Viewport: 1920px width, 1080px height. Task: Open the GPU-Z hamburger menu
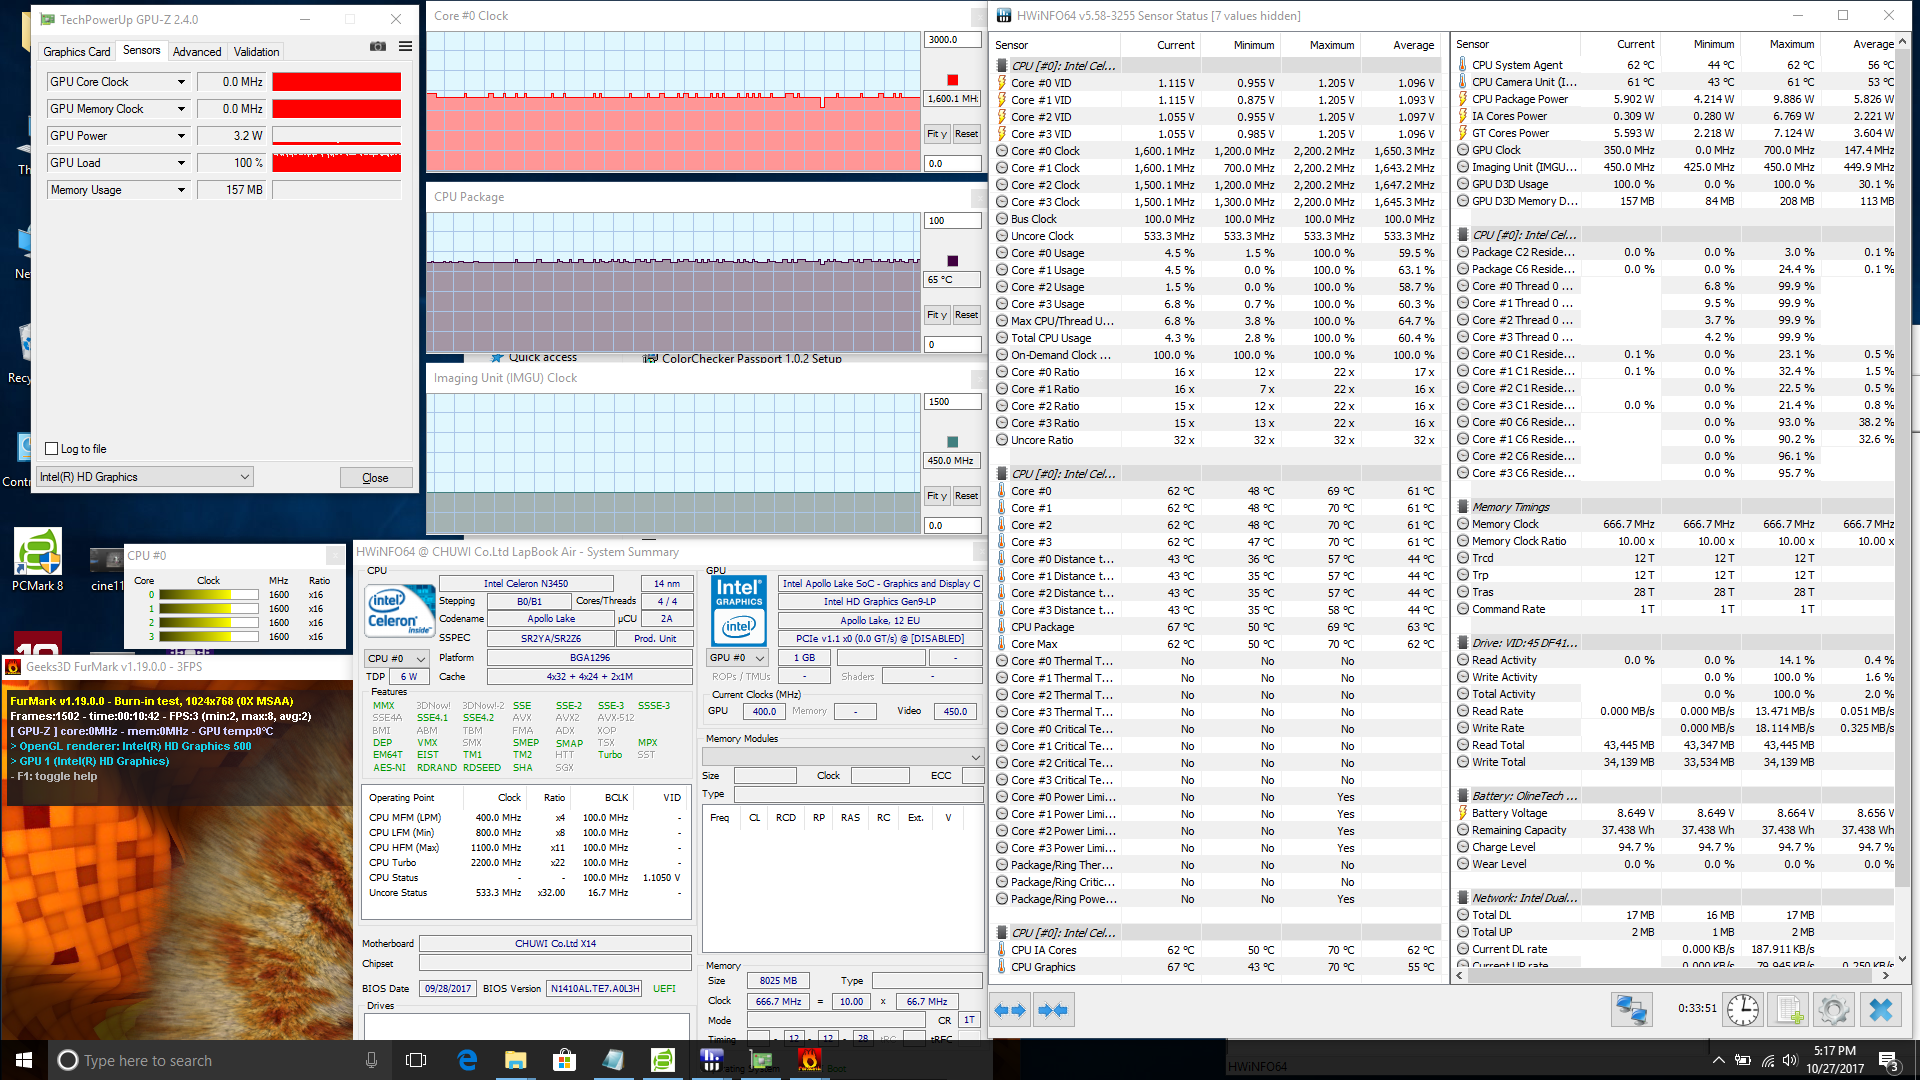[x=405, y=46]
